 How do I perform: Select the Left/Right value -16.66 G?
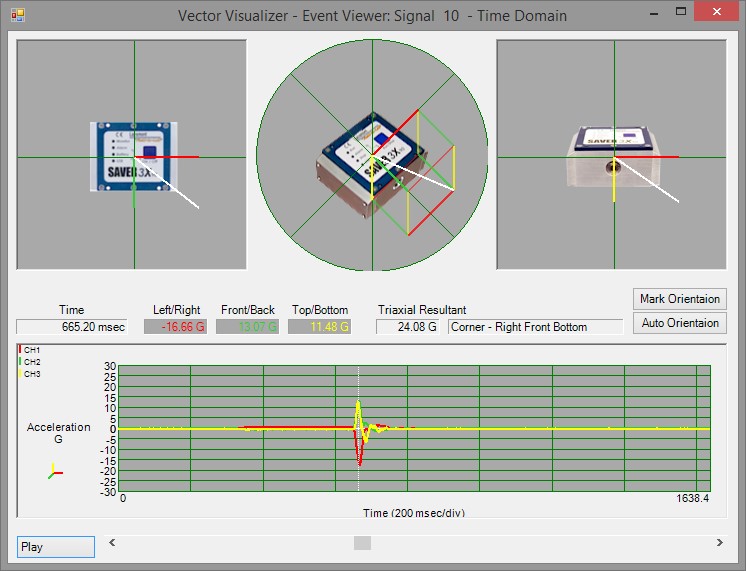click(176, 327)
